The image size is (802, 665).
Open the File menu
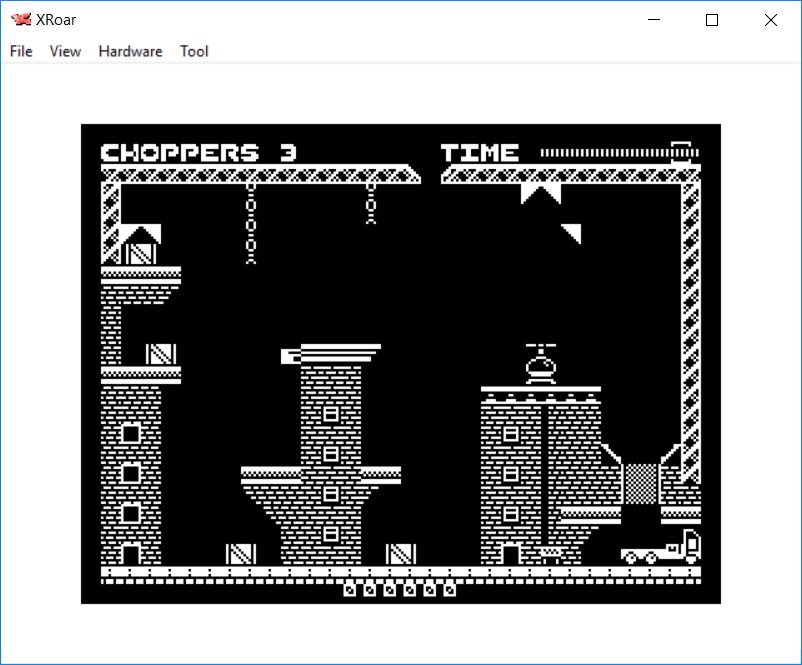(x=21, y=51)
